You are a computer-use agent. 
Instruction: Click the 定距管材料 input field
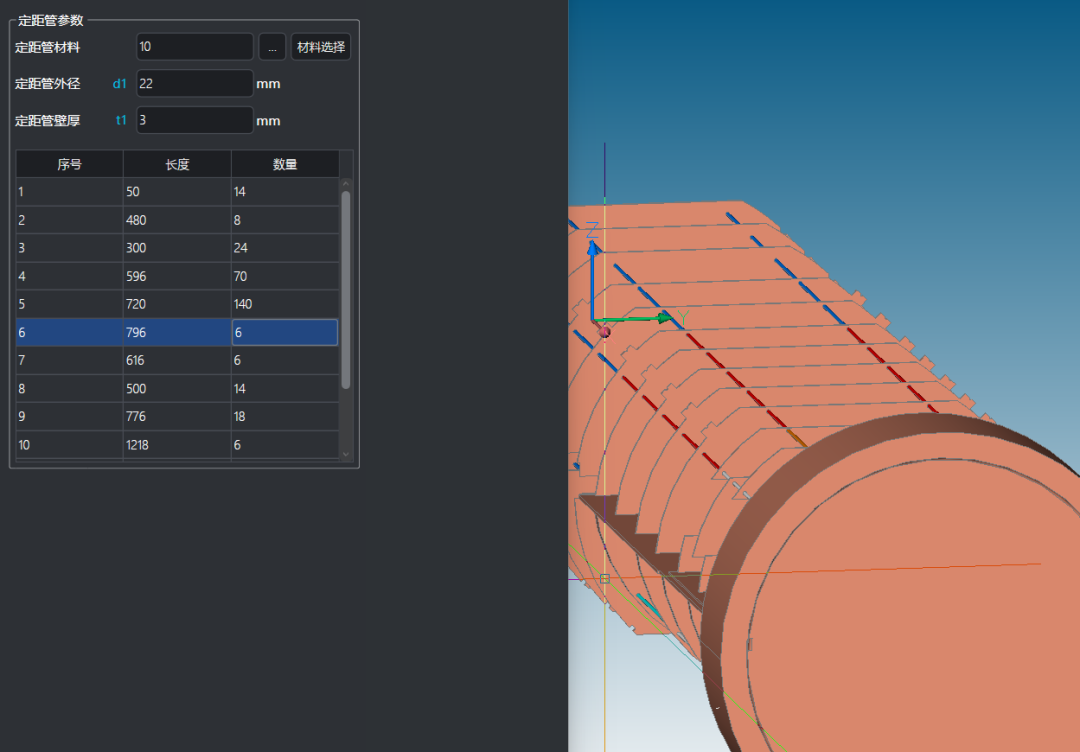click(195, 47)
